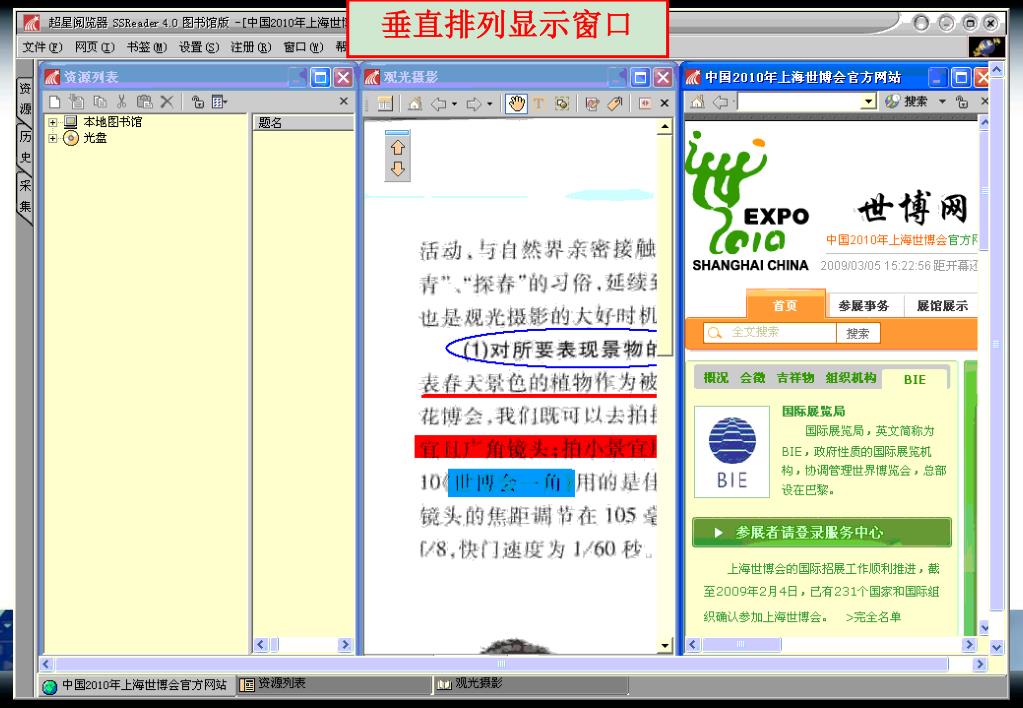Screen dimensions: 1023x708
Task: Open the dropdown arrow next to 搜索
Action: (942, 101)
